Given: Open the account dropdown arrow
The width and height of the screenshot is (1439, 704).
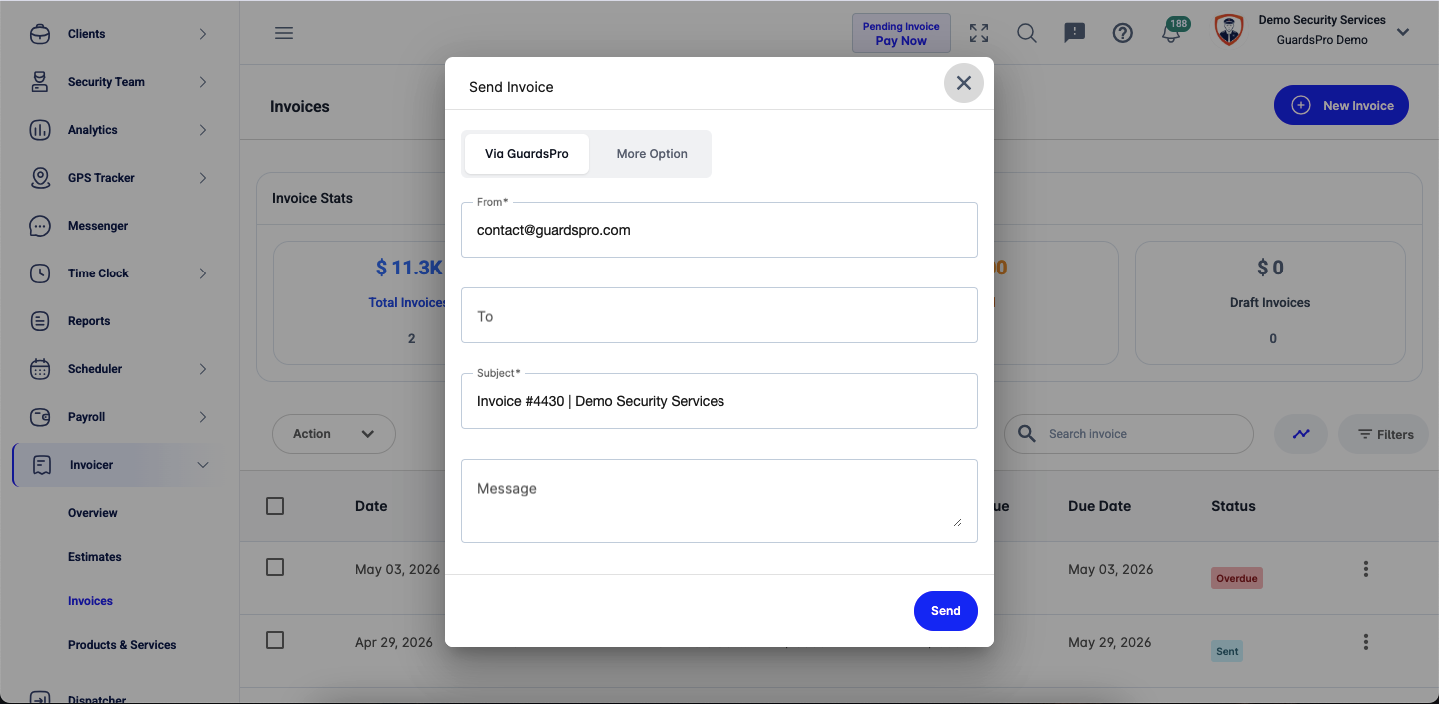Looking at the screenshot, I should [1403, 32].
